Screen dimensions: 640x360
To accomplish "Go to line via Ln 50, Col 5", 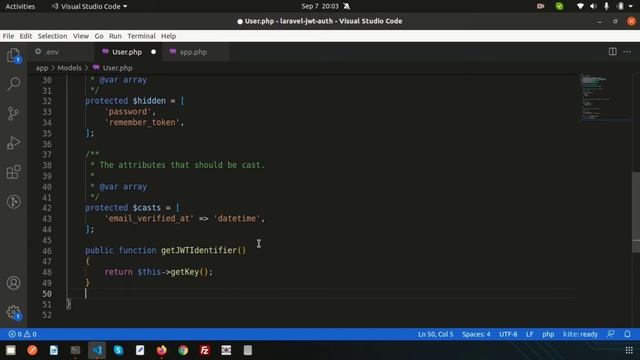I will pos(435,334).
